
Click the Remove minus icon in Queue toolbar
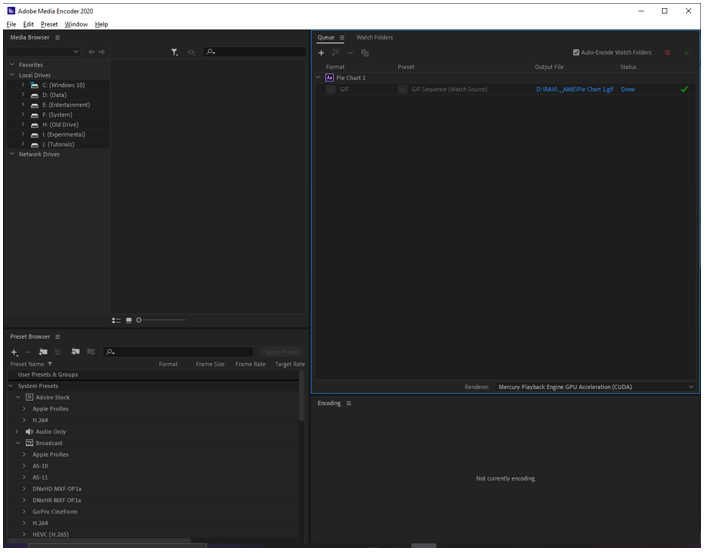[x=351, y=53]
